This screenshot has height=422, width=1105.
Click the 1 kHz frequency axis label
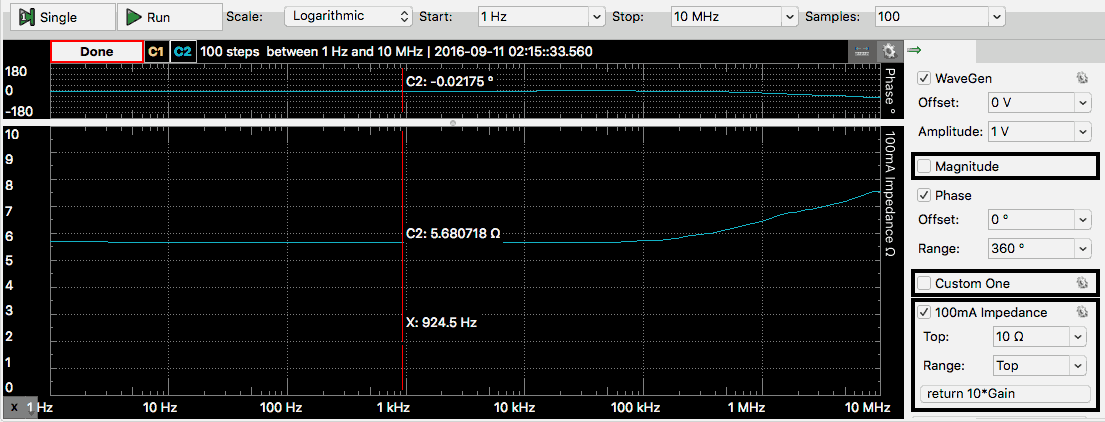pos(393,407)
